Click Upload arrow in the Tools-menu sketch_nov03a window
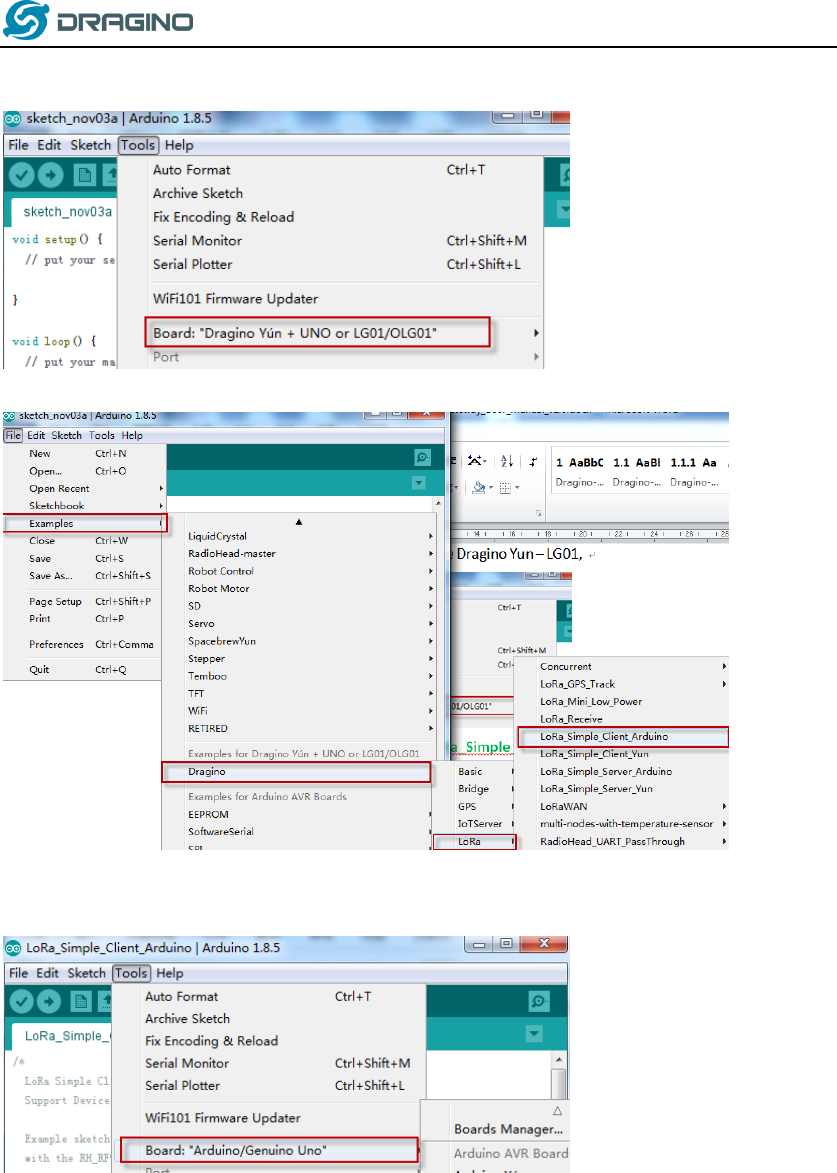837x1173 pixels. click(x=50, y=175)
